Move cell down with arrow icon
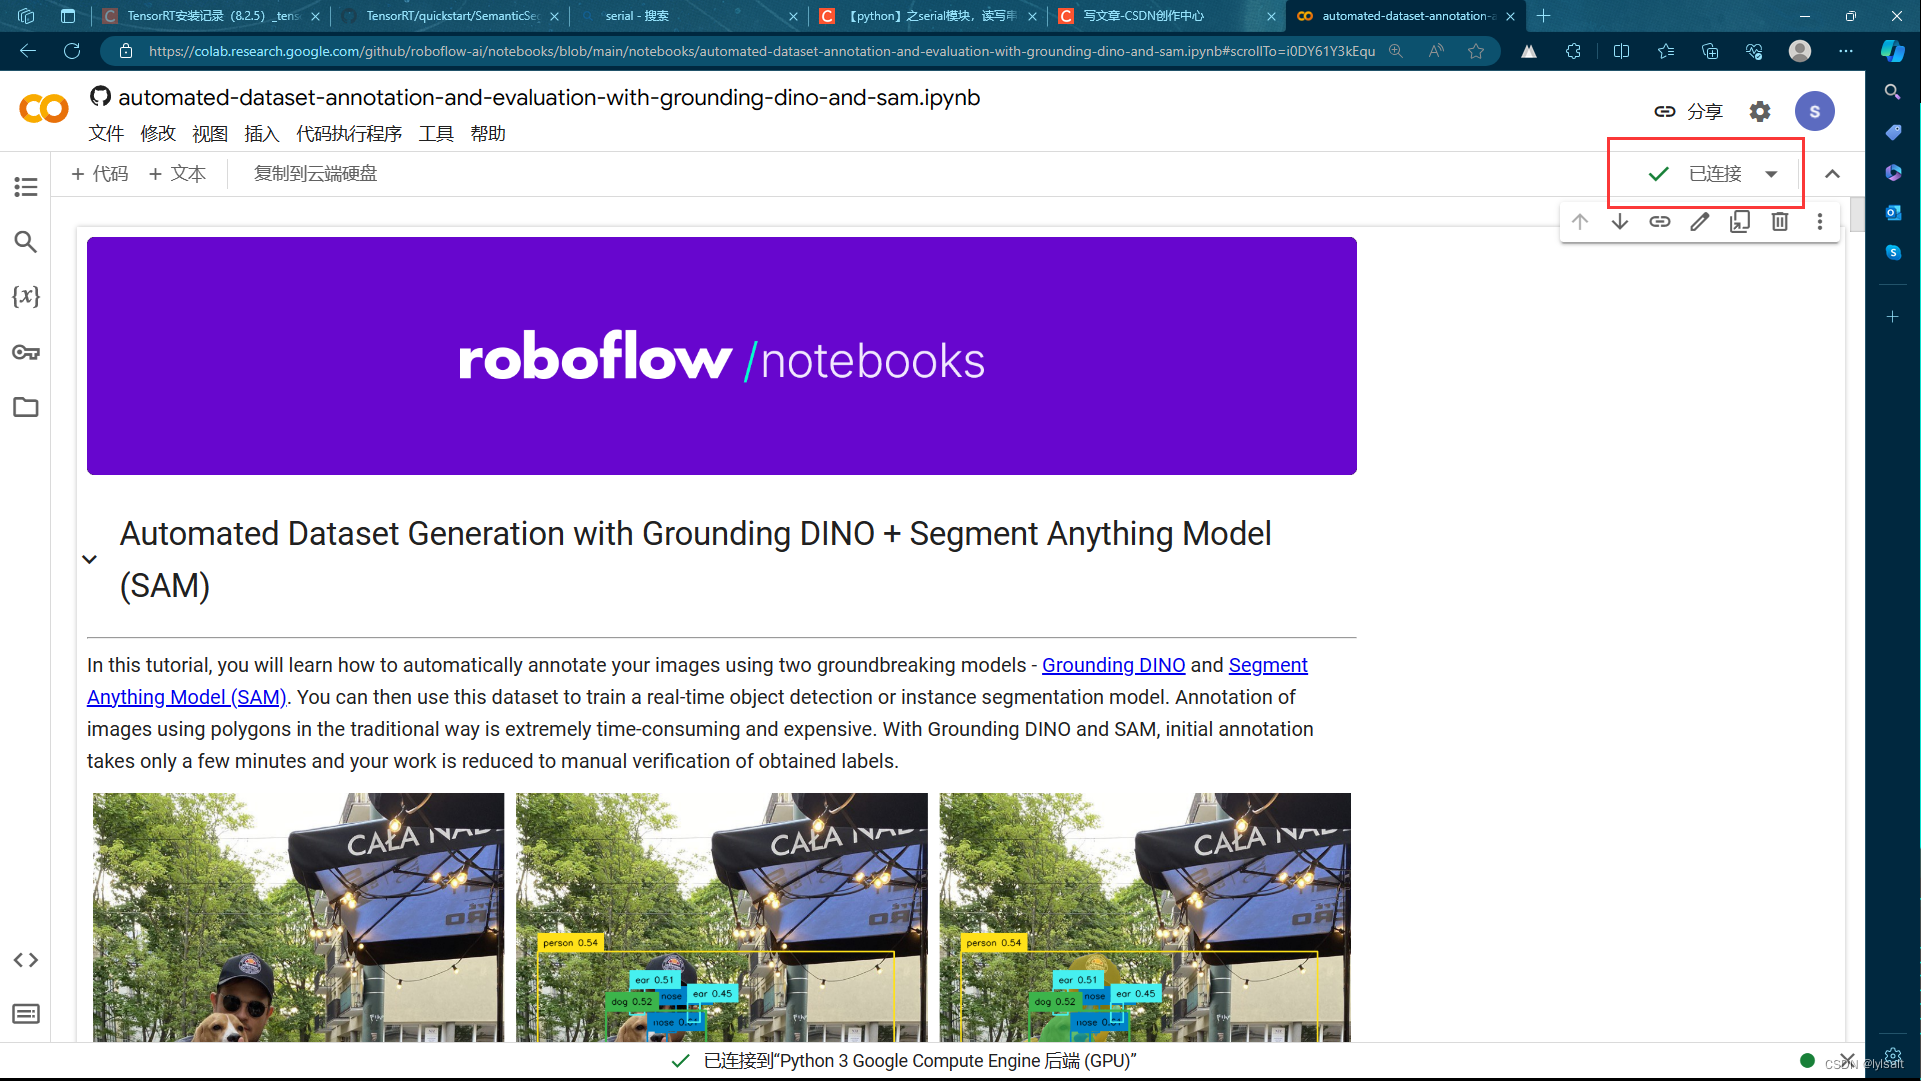This screenshot has width=1921, height=1081. coord(1620,222)
